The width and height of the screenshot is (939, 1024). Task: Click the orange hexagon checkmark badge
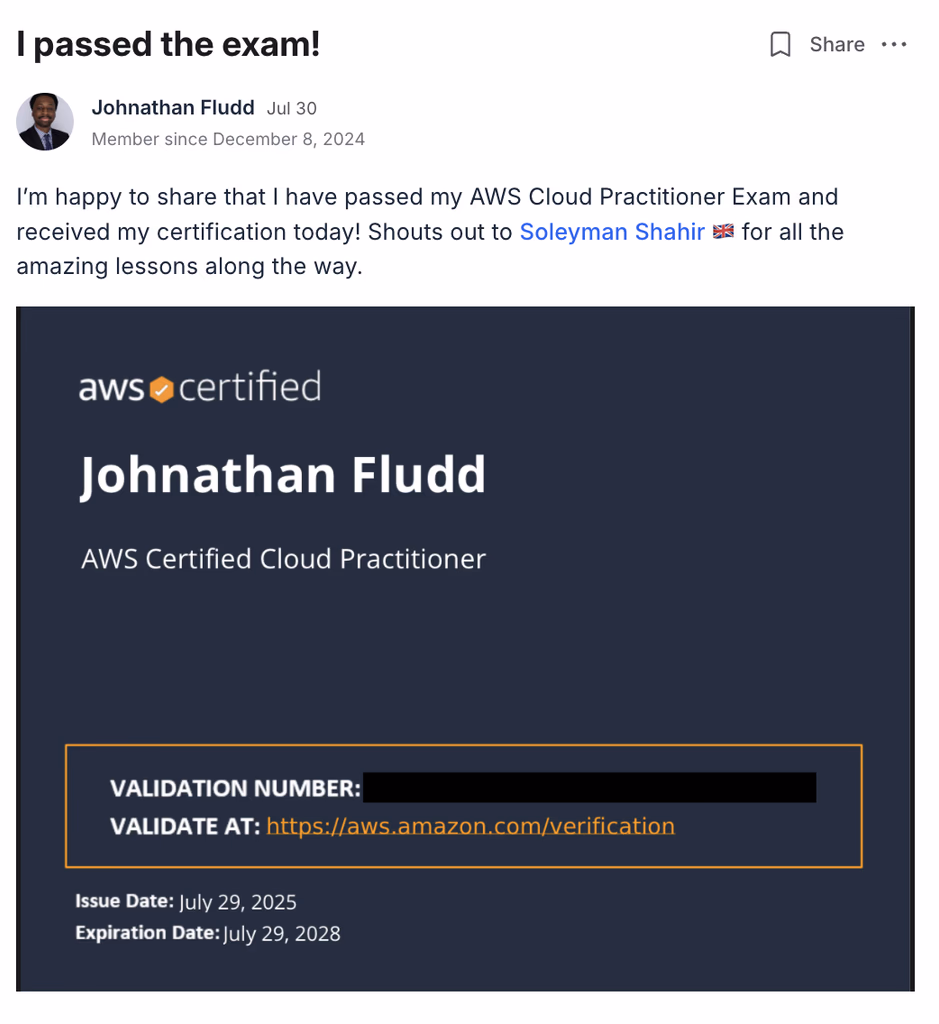pos(162,389)
